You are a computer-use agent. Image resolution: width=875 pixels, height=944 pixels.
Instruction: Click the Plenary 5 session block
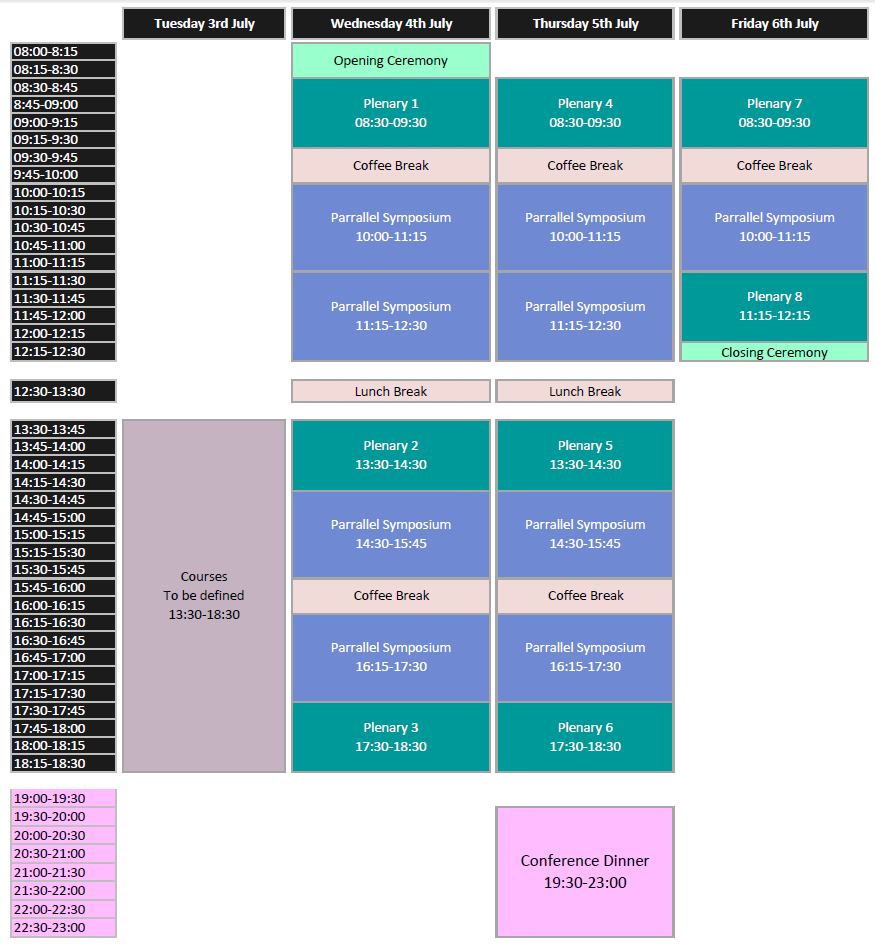(x=585, y=455)
